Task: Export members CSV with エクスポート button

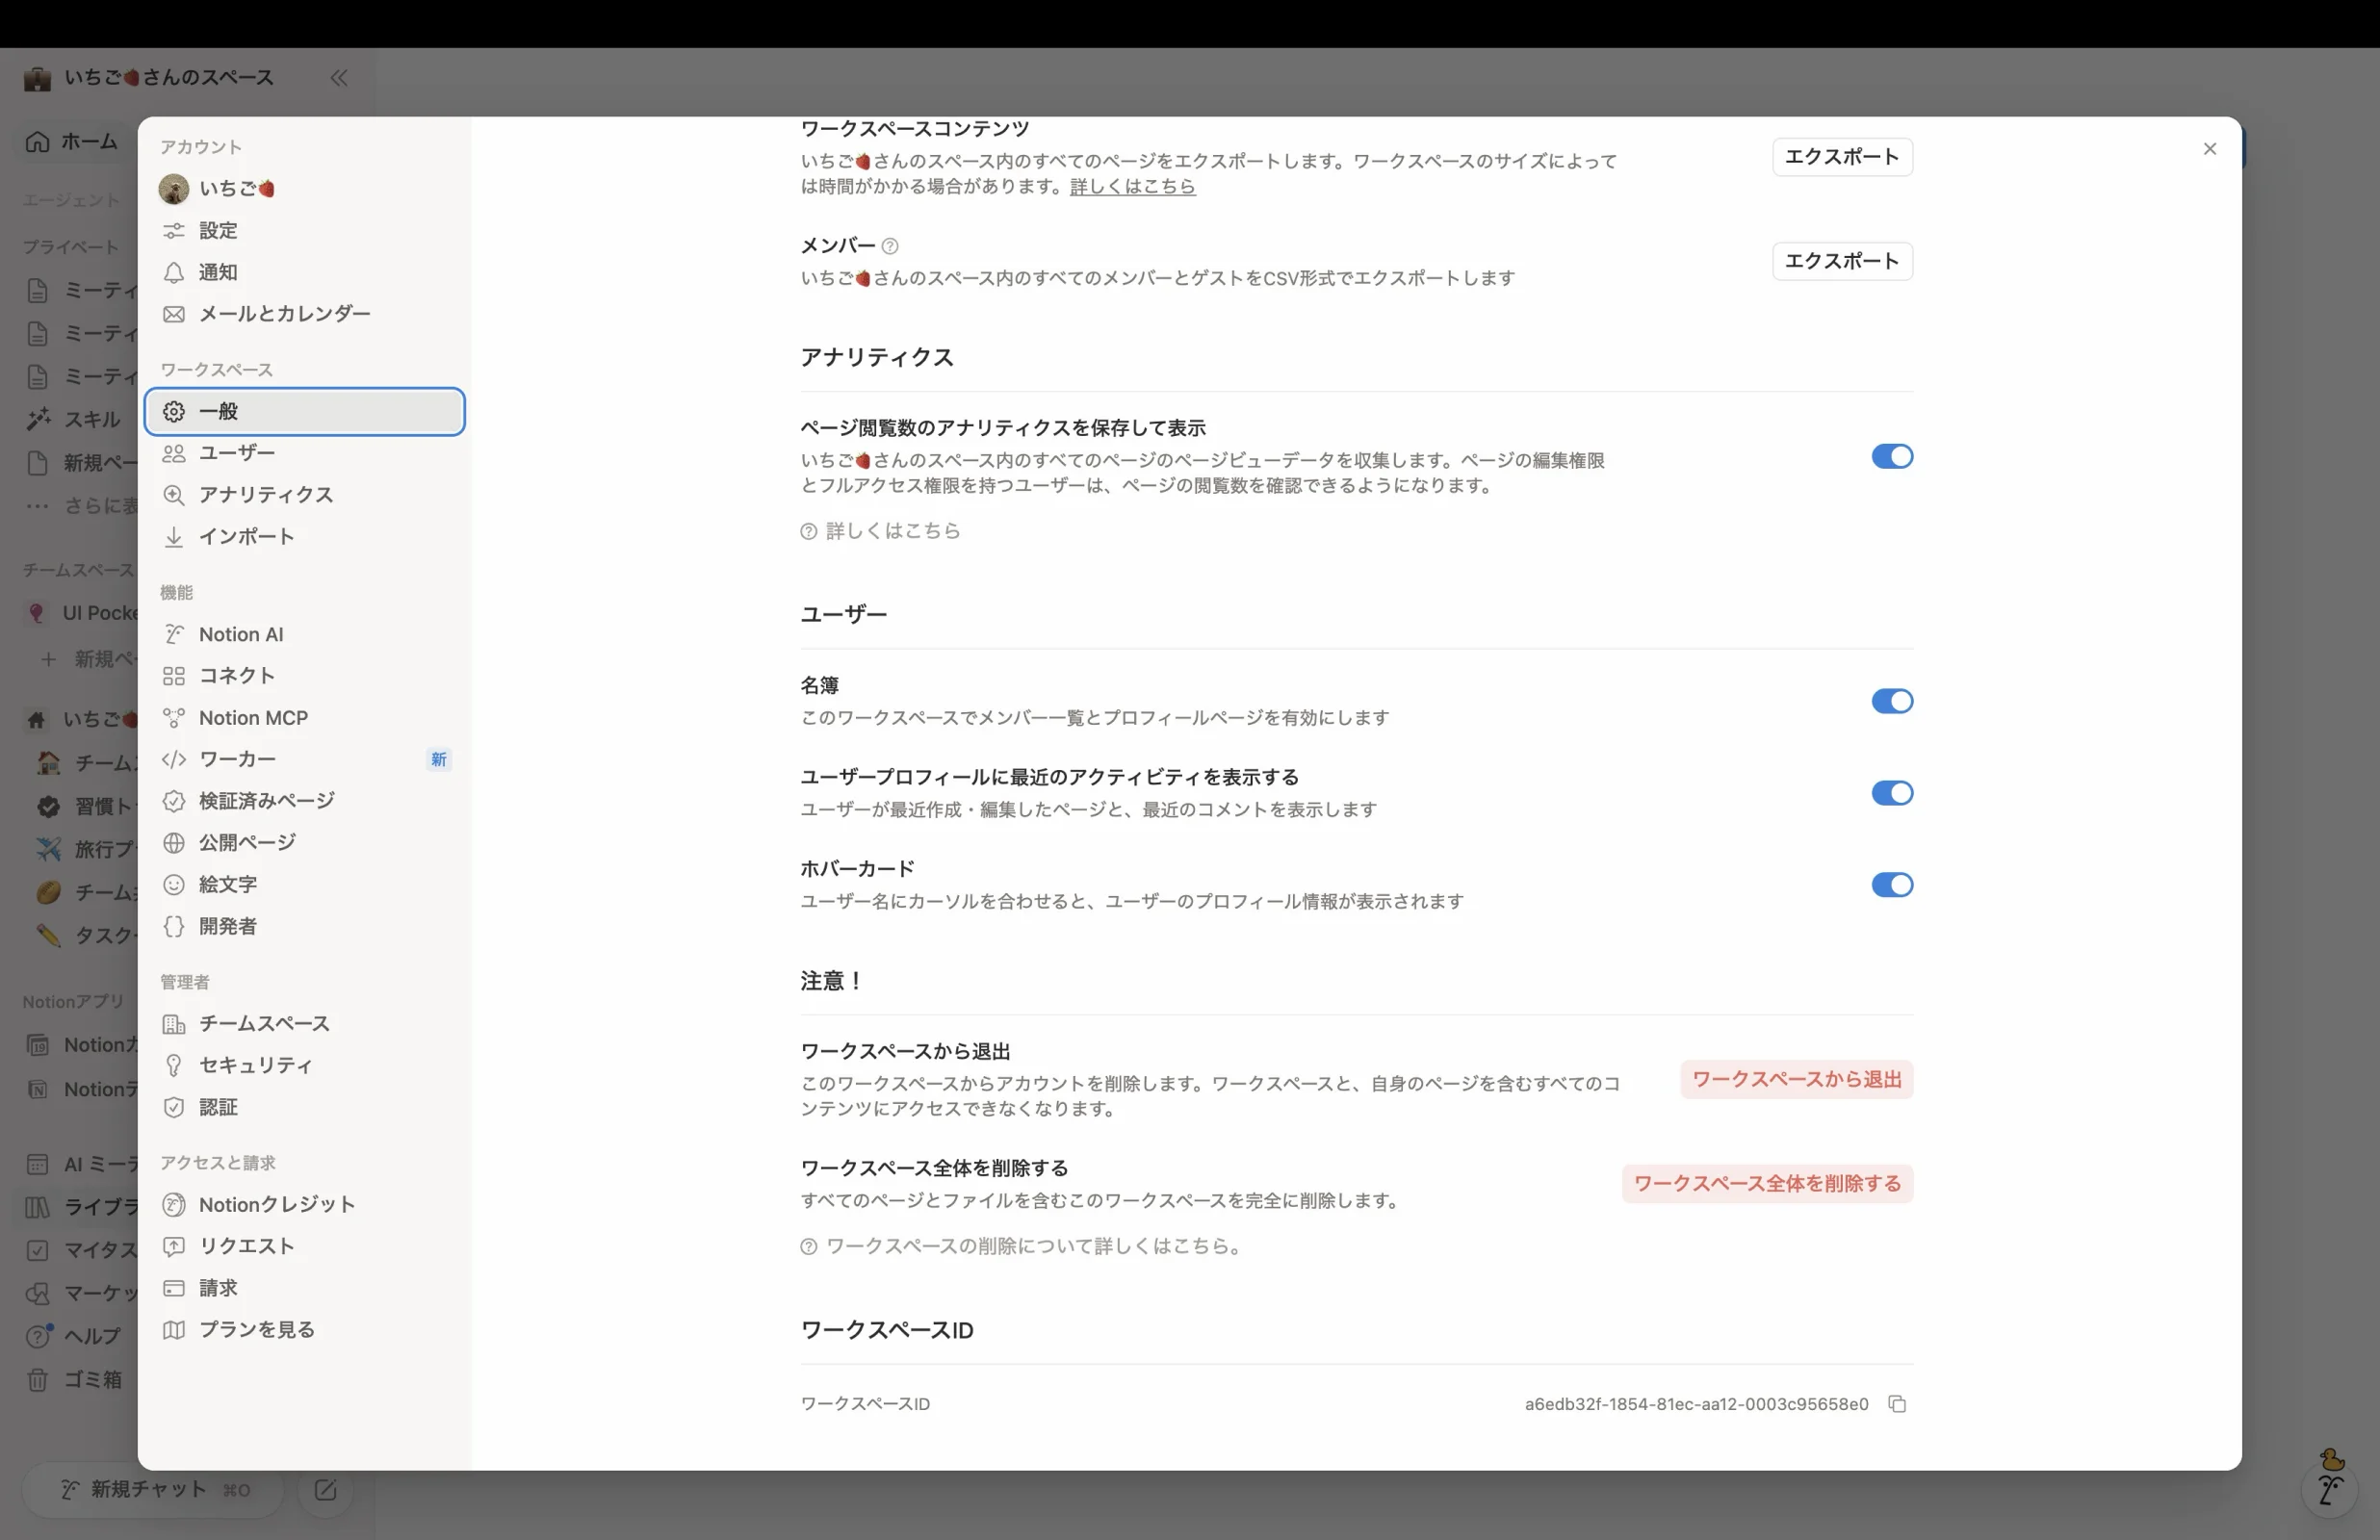Action: pos(1842,261)
